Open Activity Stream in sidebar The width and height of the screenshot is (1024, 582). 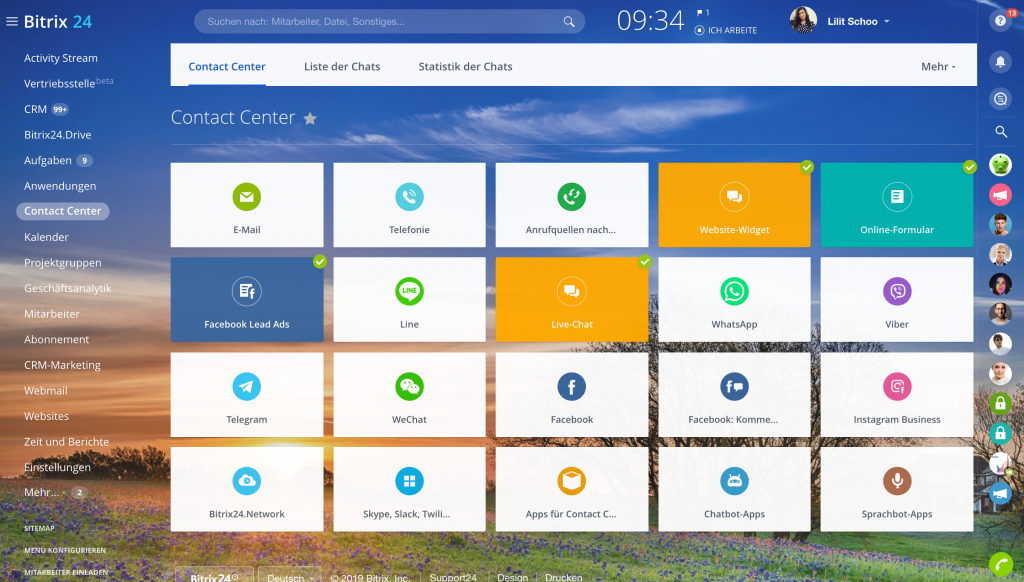tap(61, 58)
